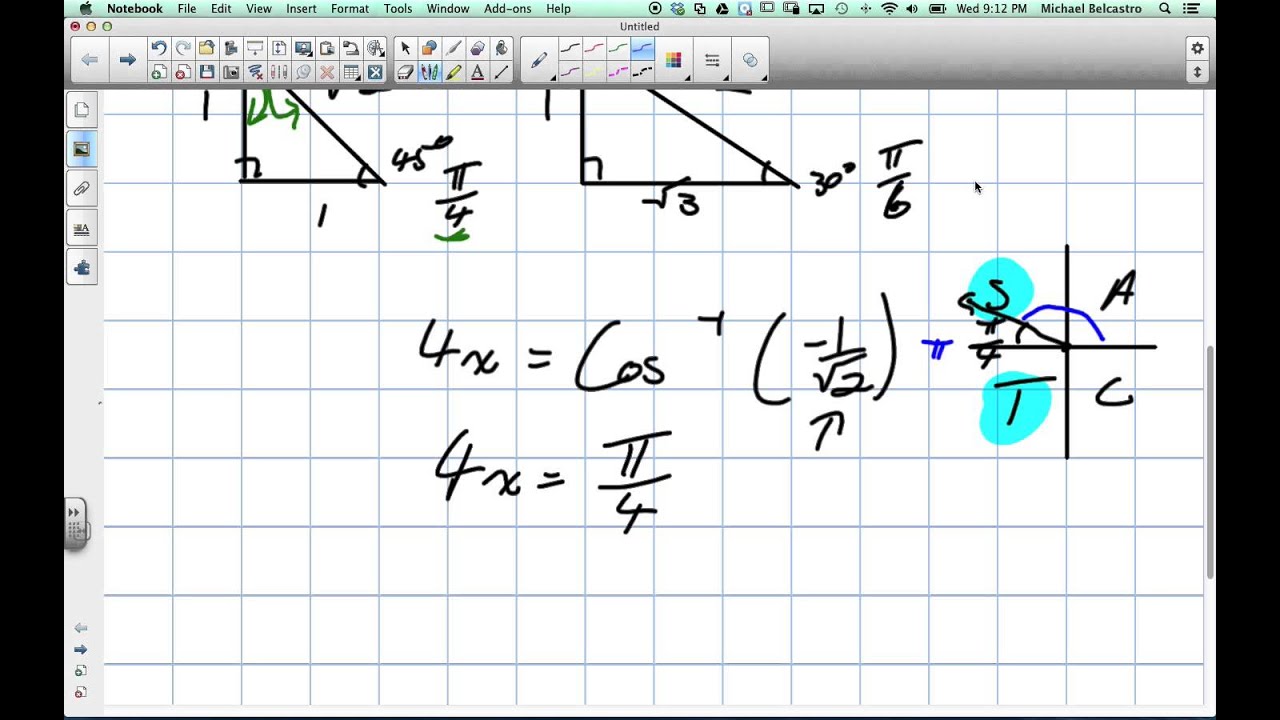Select the Eraser tool

pos(405,72)
